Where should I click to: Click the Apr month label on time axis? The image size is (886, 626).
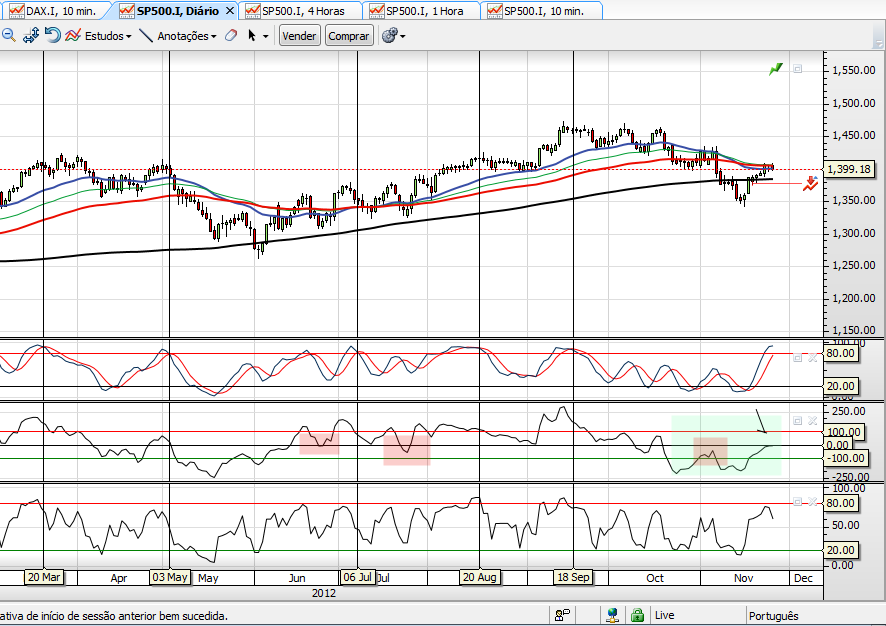coord(119,578)
